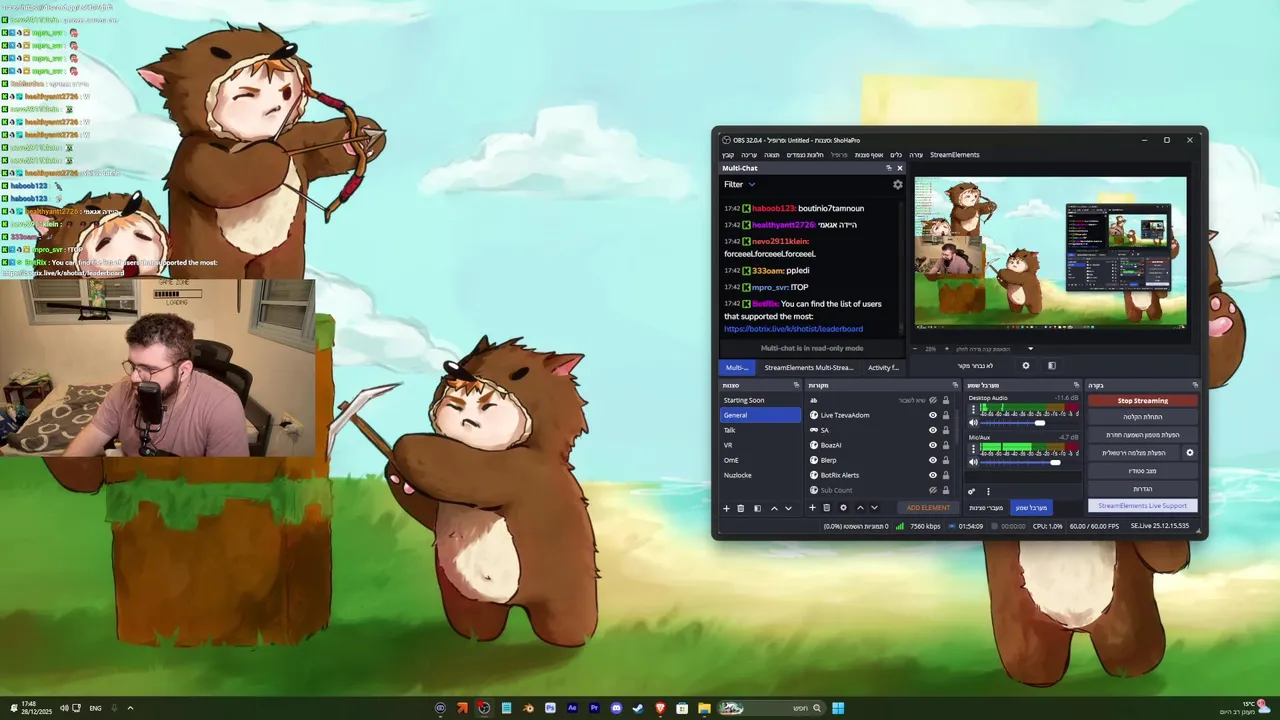
Task: Open Windows Start menu
Action: coord(838,708)
